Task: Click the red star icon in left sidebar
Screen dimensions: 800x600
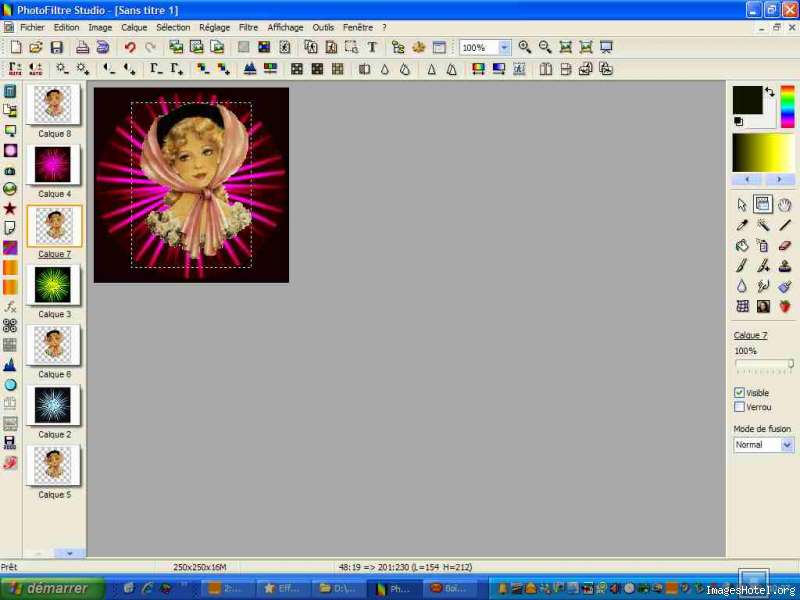Action: 10,208
